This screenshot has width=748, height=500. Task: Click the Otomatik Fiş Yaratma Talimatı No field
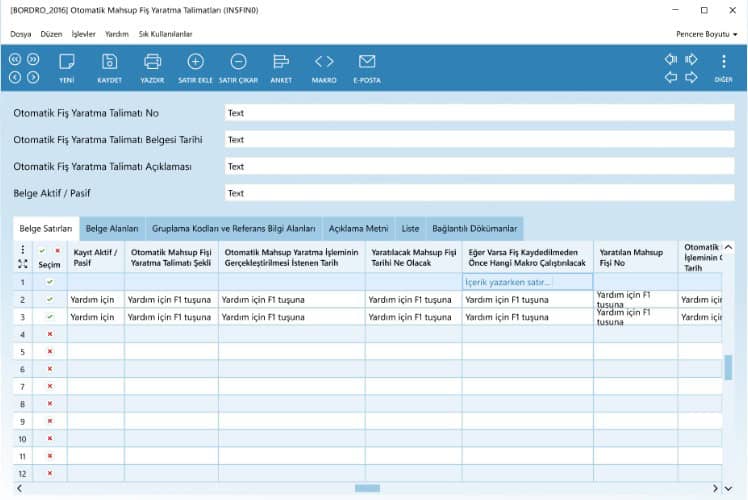coord(479,113)
